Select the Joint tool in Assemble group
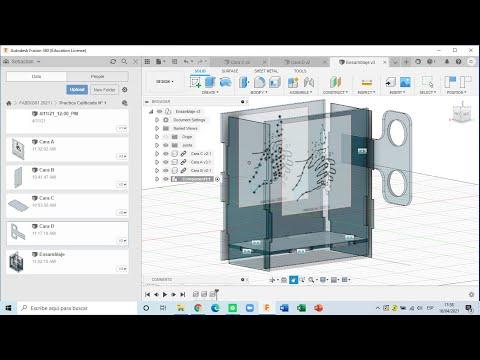This screenshot has width=480, height=360. tap(309, 82)
